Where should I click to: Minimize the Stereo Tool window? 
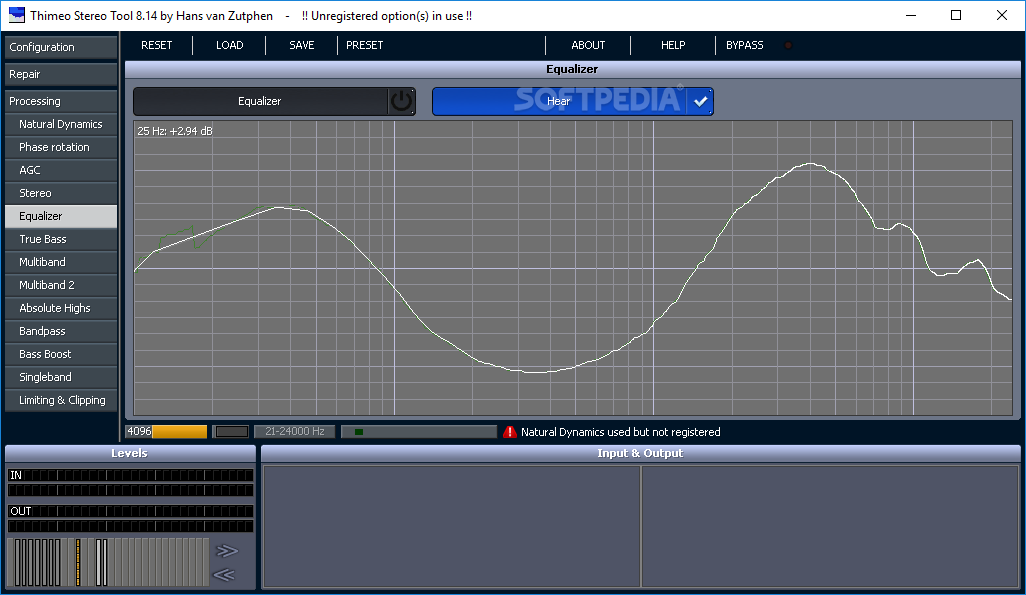click(x=910, y=15)
